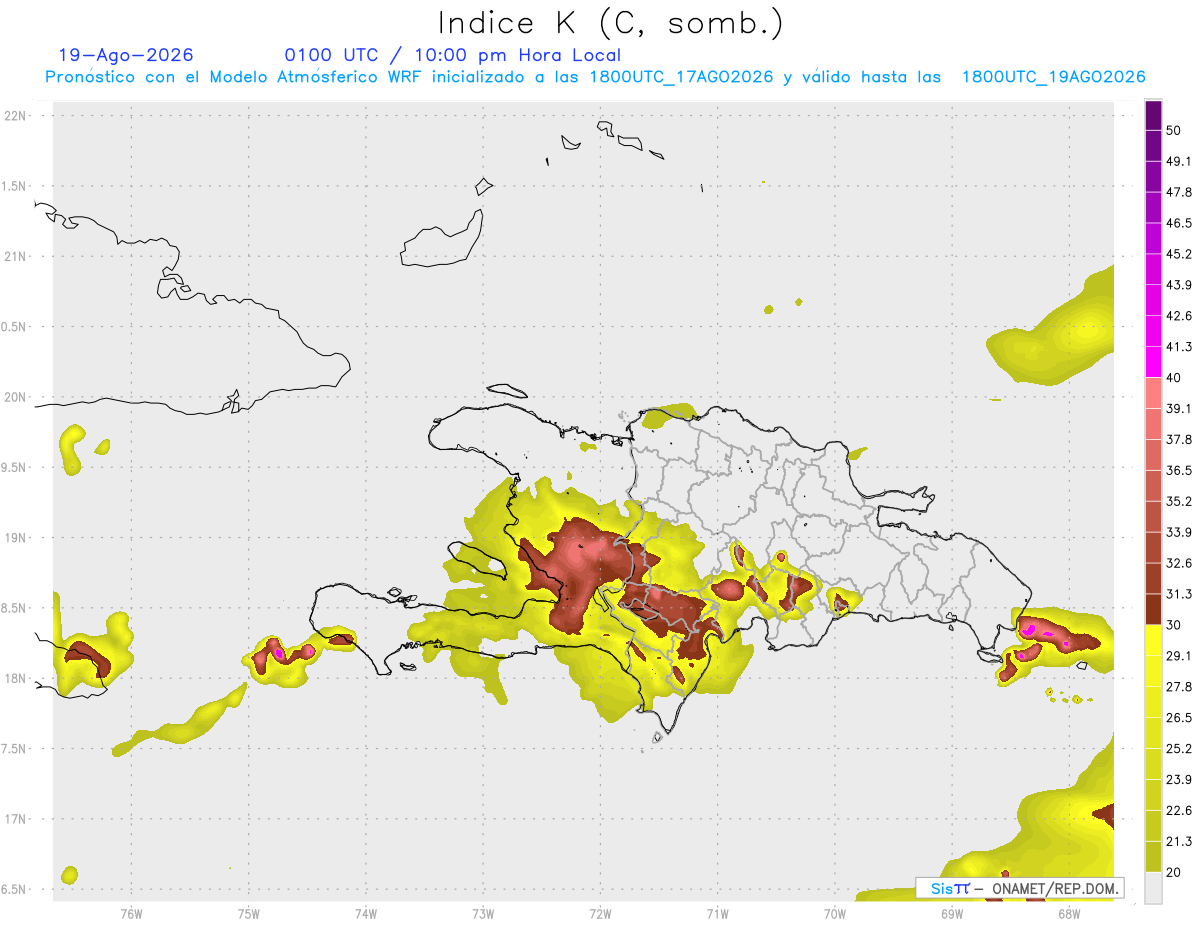Viewport: 1200px width, 927px height.
Task: Click the colorbar value 29.1
Action: (x=1179, y=656)
